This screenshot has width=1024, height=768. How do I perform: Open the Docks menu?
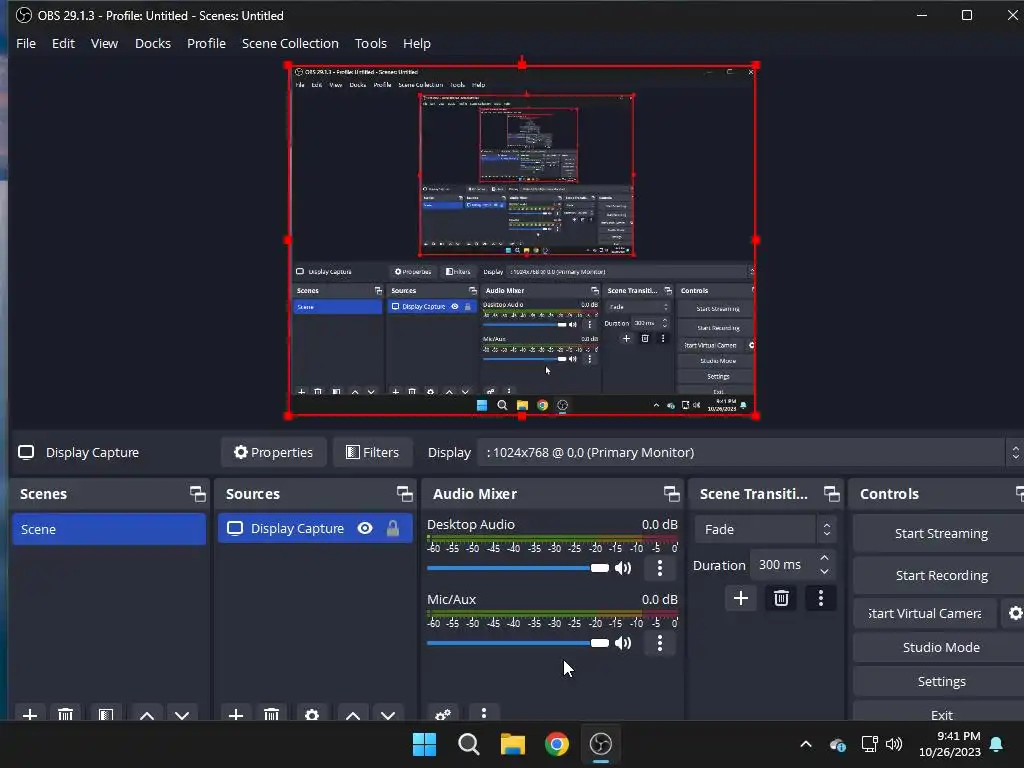[153, 43]
